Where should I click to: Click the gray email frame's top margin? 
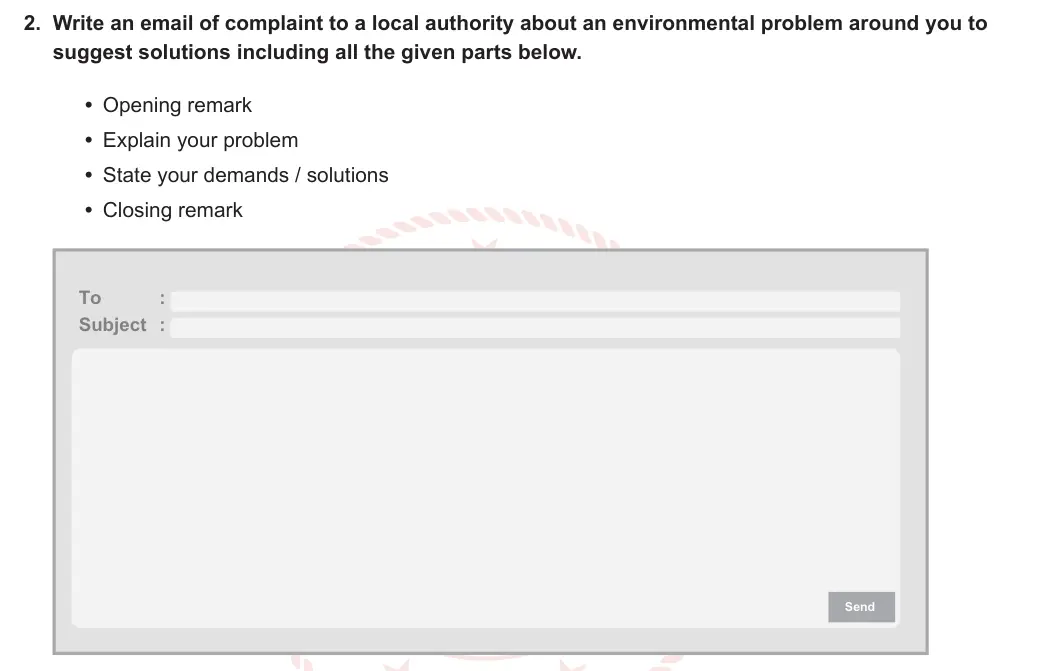click(x=490, y=269)
